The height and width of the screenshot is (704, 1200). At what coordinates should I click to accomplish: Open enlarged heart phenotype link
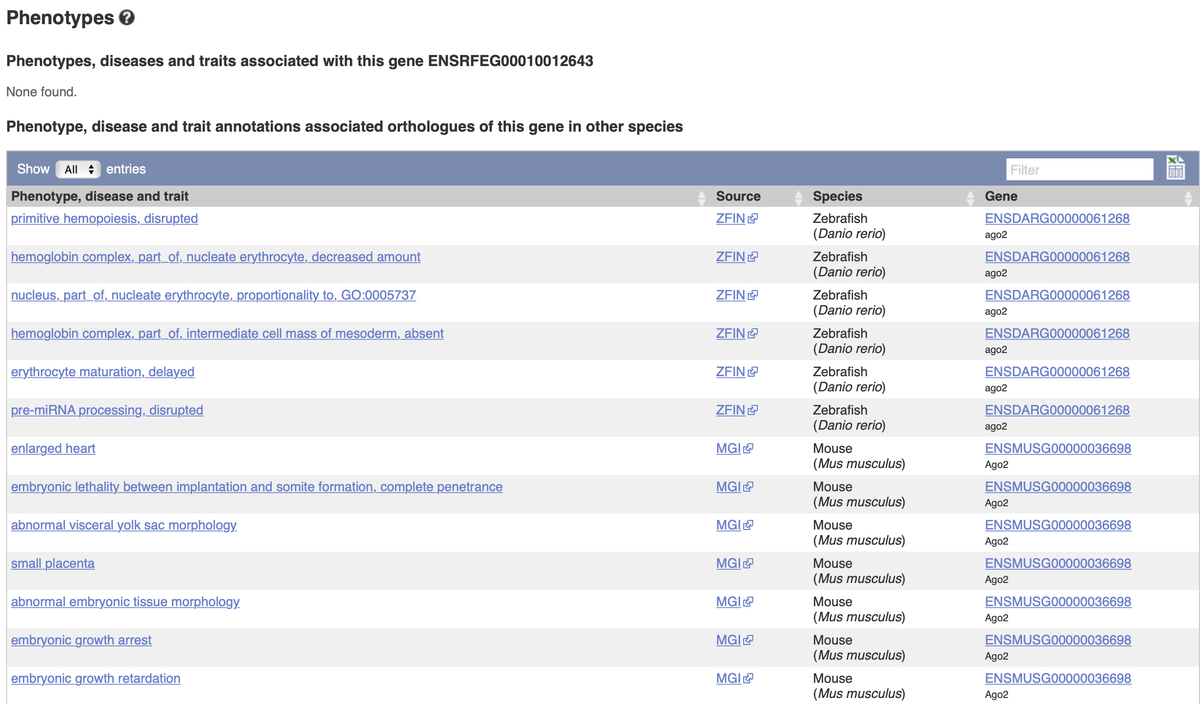pos(53,448)
